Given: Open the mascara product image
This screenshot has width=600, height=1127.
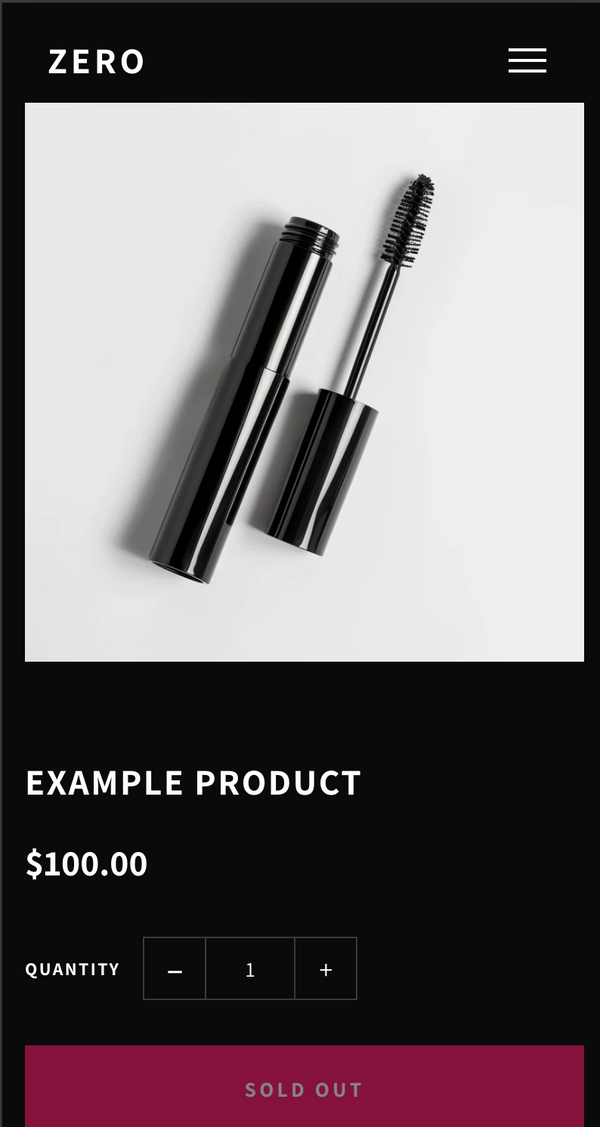Looking at the screenshot, I should 305,382.
